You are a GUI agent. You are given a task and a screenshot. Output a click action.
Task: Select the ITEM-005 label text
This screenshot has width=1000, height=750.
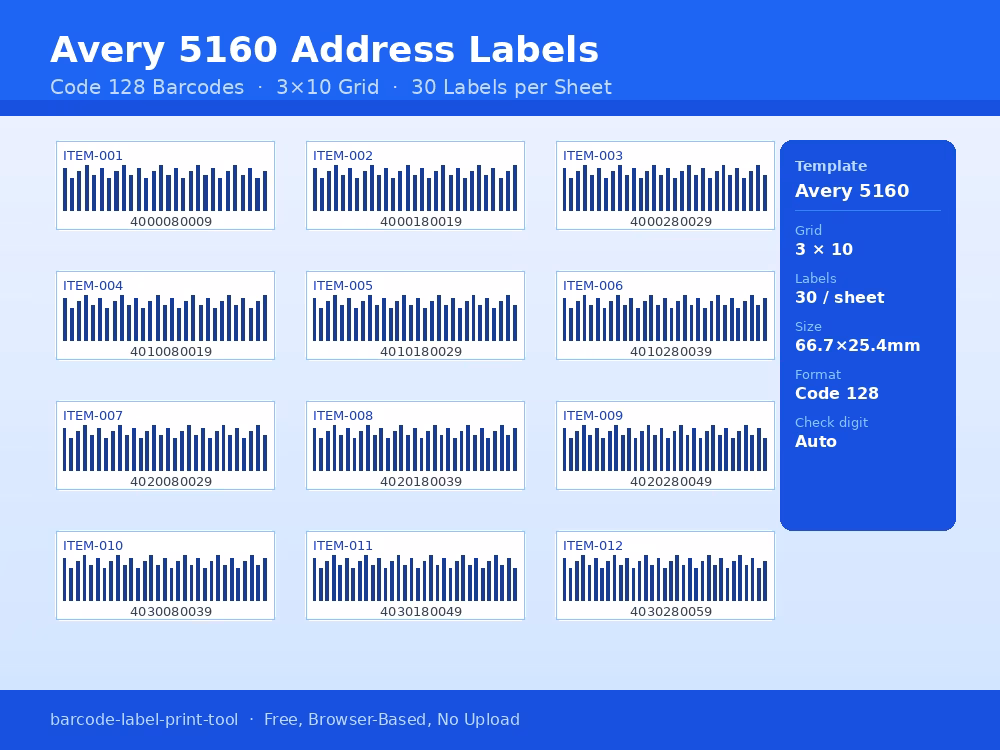point(342,286)
